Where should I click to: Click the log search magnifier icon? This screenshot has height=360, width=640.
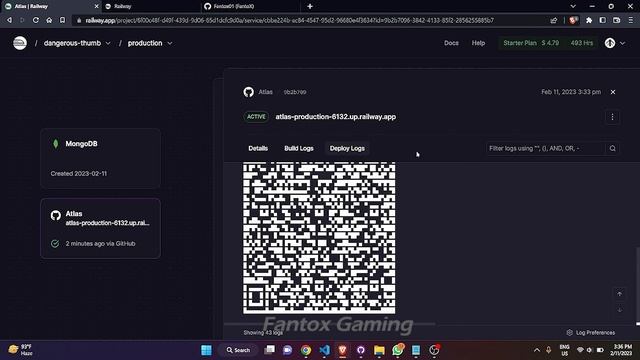click(x=612, y=149)
